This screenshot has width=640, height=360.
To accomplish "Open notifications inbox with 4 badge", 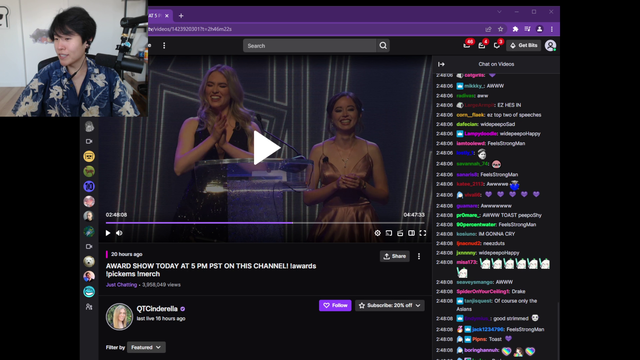I will click(x=482, y=45).
